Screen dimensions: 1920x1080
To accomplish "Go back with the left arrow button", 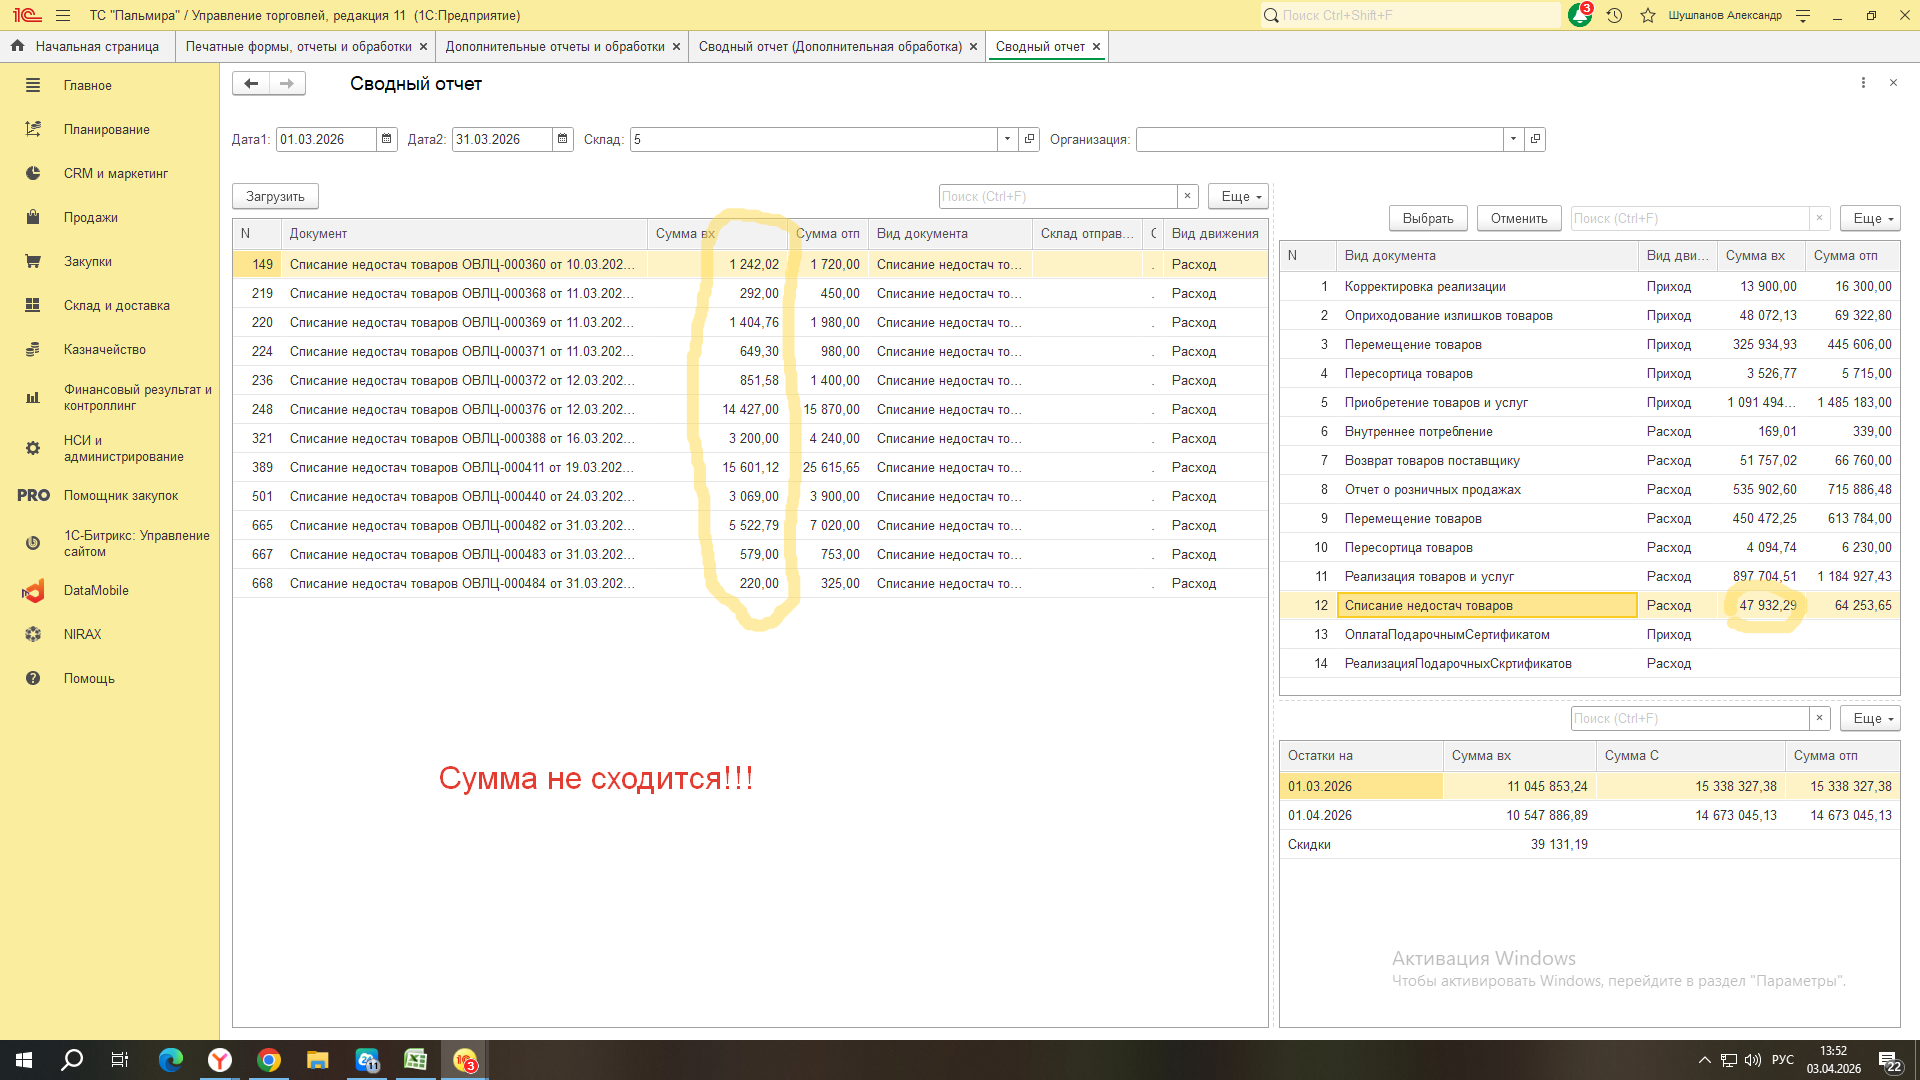I will (x=251, y=84).
